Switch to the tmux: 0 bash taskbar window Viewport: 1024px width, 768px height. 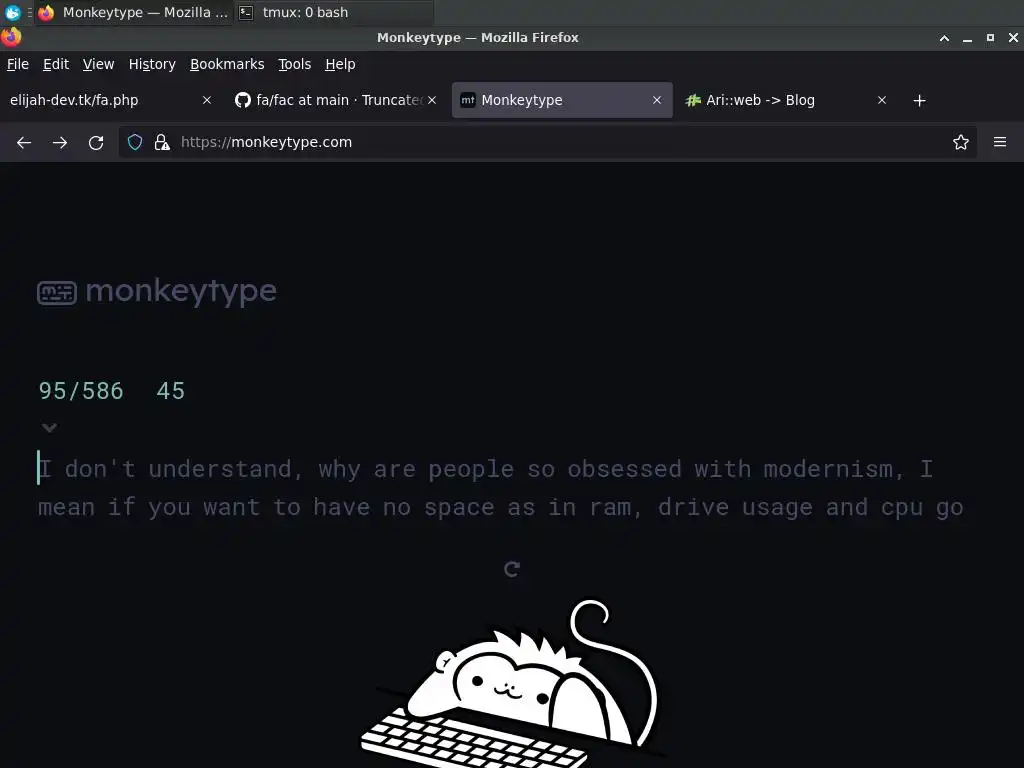click(333, 12)
